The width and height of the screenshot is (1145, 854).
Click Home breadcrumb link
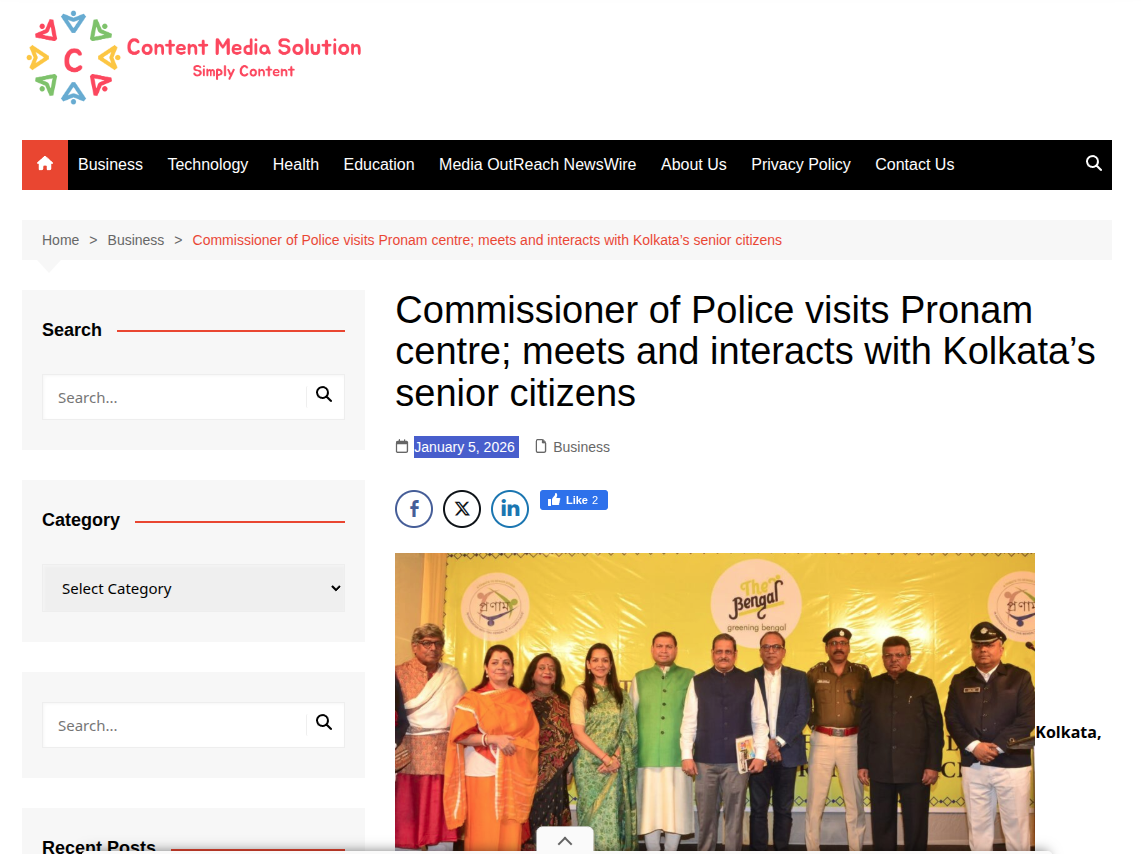(x=61, y=240)
